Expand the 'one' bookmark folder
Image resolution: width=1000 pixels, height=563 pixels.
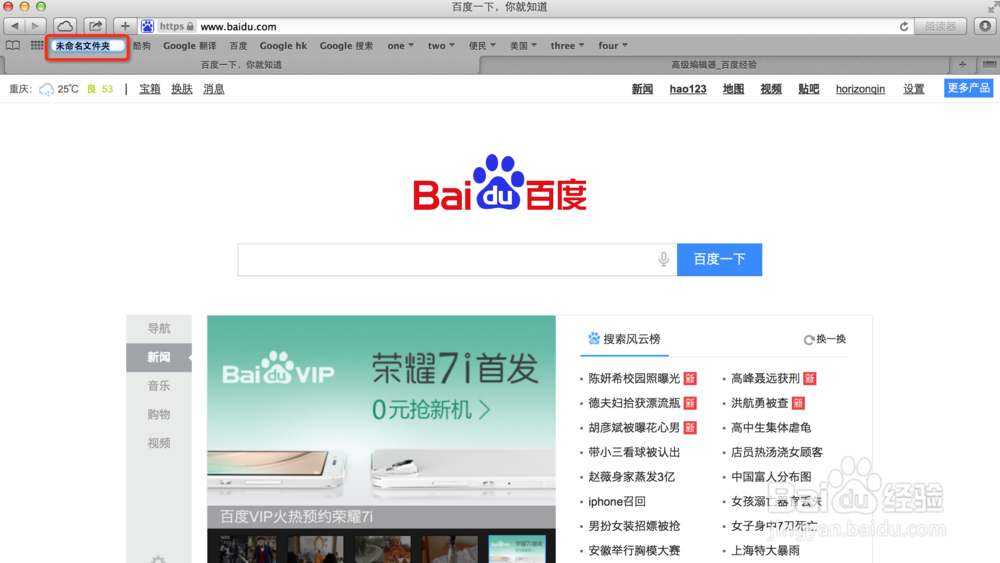[x=401, y=45]
